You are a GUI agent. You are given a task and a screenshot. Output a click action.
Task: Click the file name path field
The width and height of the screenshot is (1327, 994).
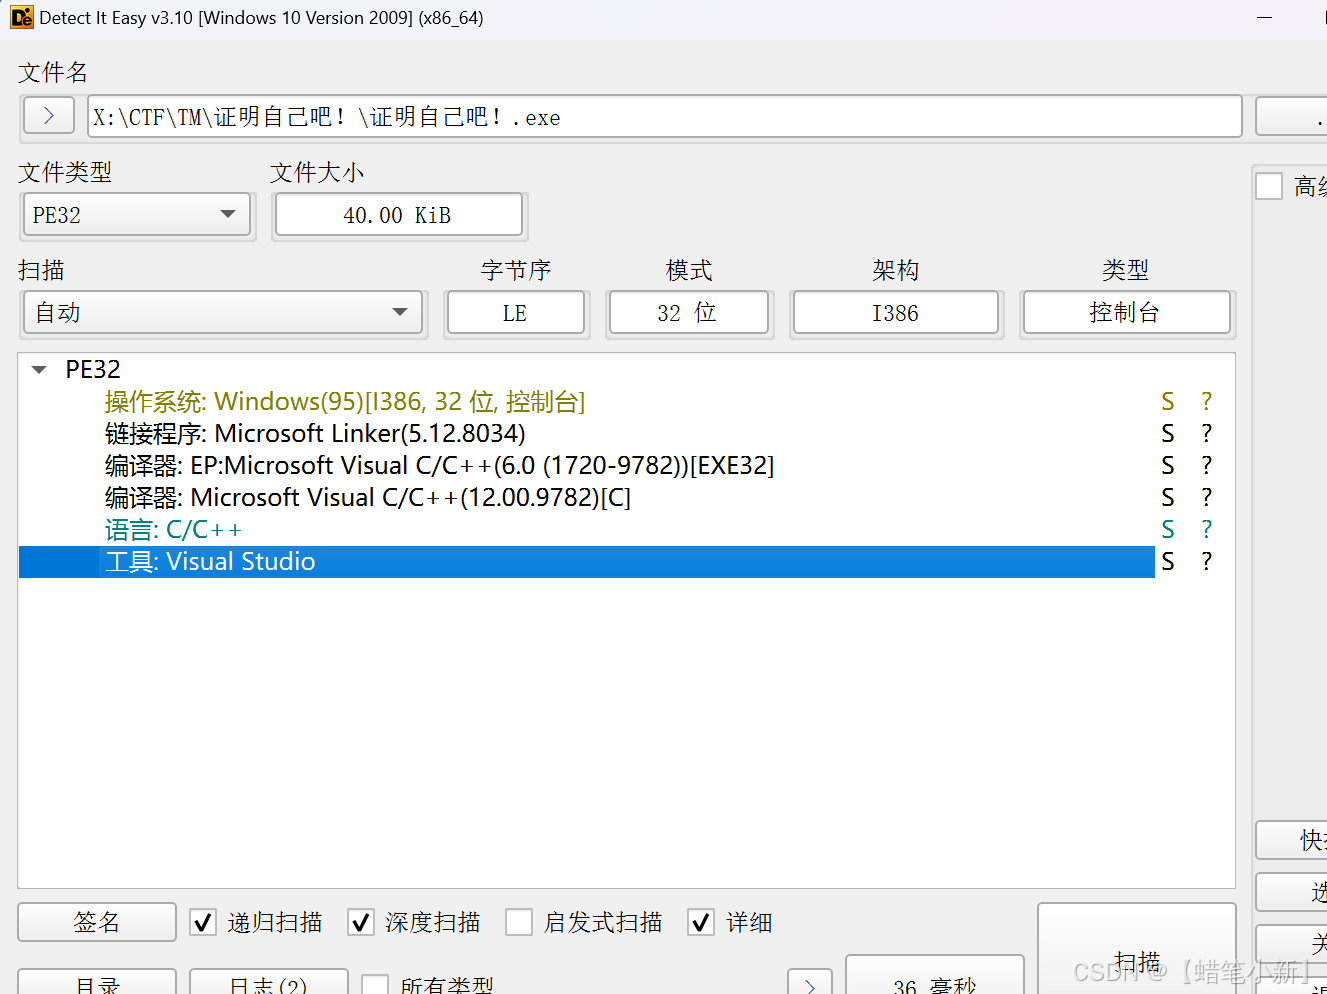(664, 117)
